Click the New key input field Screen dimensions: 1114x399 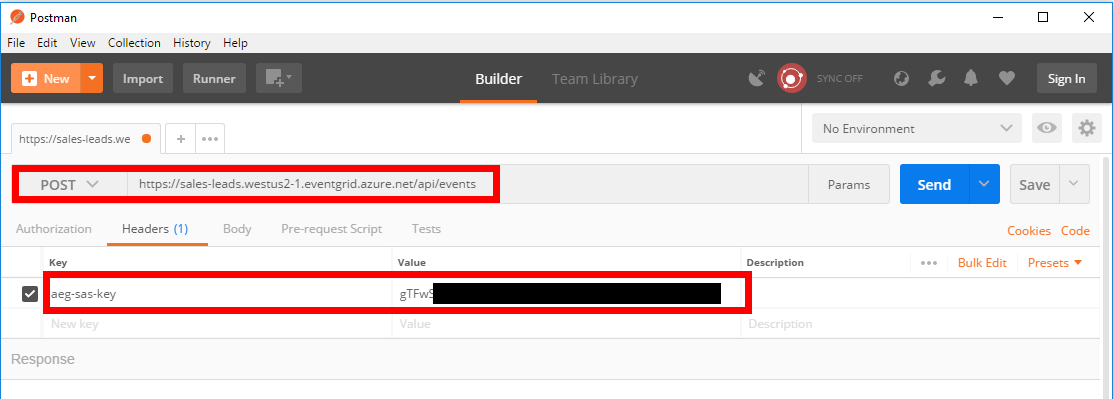coord(218,324)
